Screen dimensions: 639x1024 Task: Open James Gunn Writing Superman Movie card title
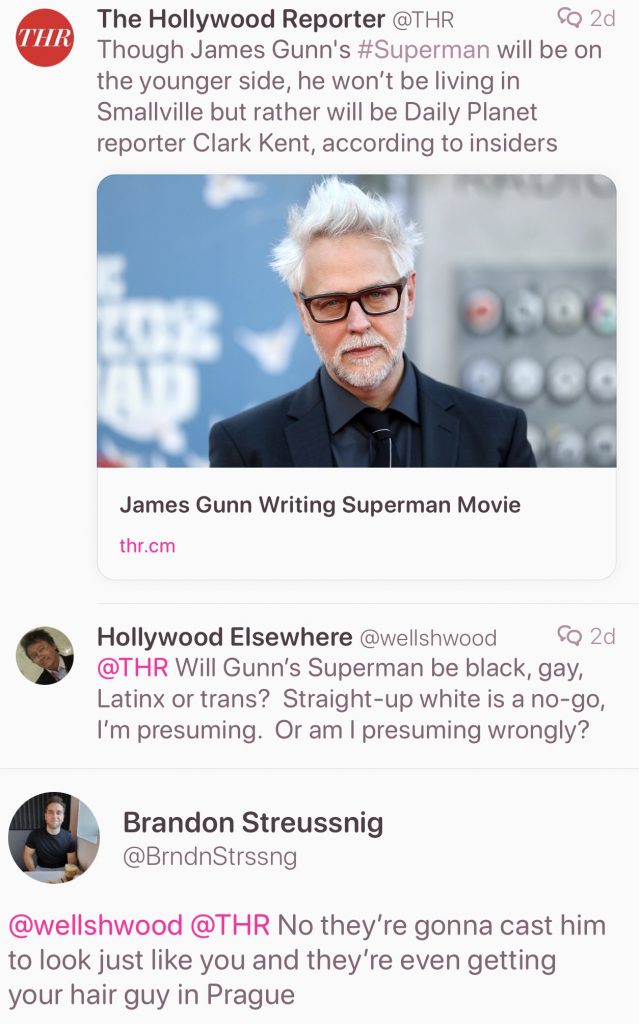(x=320, y=505)
